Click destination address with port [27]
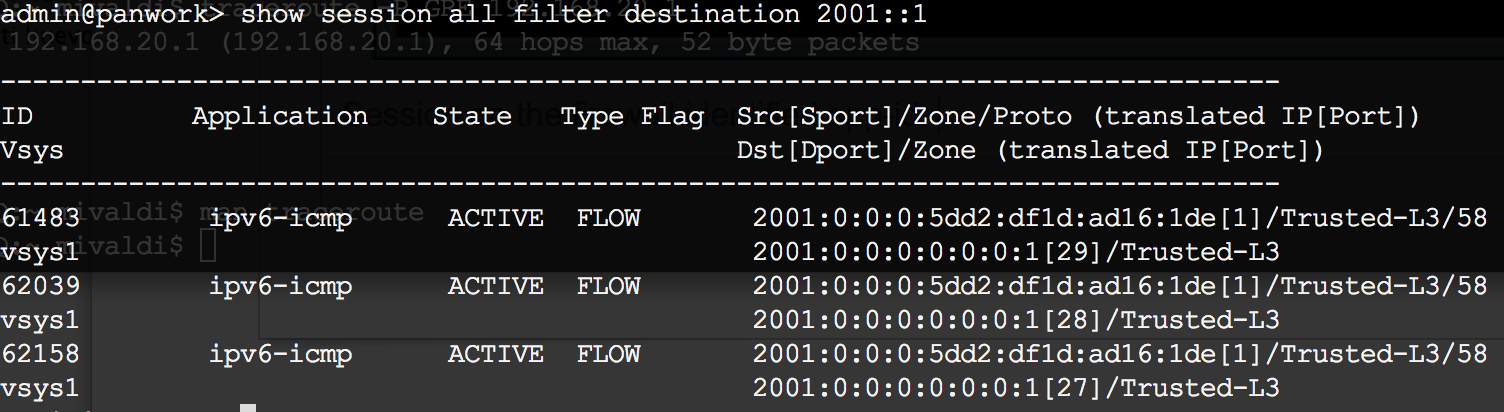Image resolution: width=1504 pixels, height=412 pixels. 1015,388
